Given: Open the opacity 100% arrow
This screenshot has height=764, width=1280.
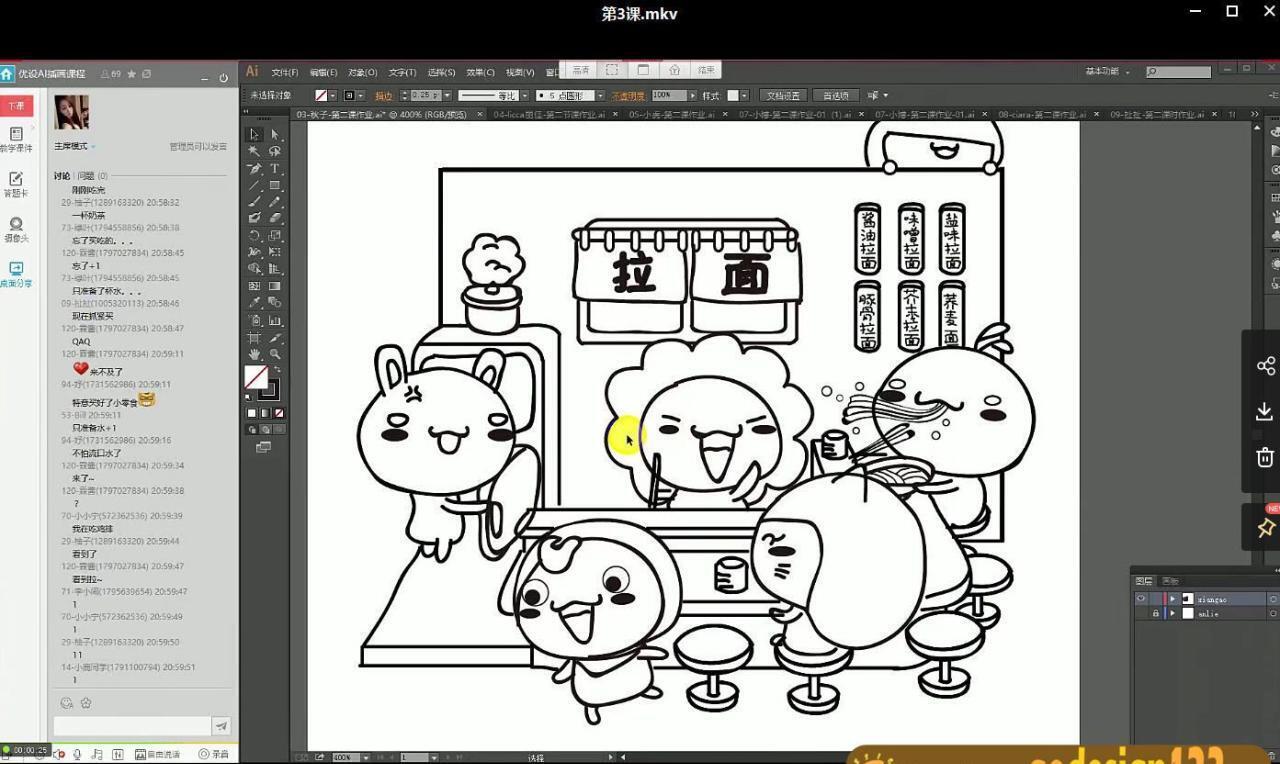Looking at the screenshot, I should (x=693, y=96).
